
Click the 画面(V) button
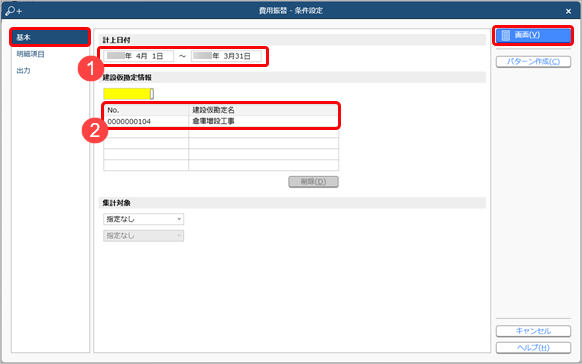(533, 35)
